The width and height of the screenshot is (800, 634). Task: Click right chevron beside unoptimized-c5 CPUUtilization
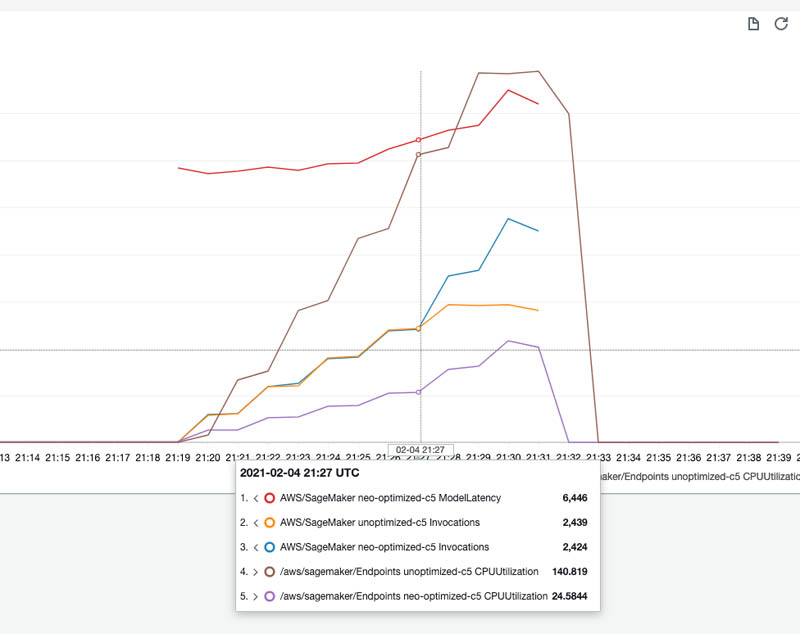coord(256,571)
